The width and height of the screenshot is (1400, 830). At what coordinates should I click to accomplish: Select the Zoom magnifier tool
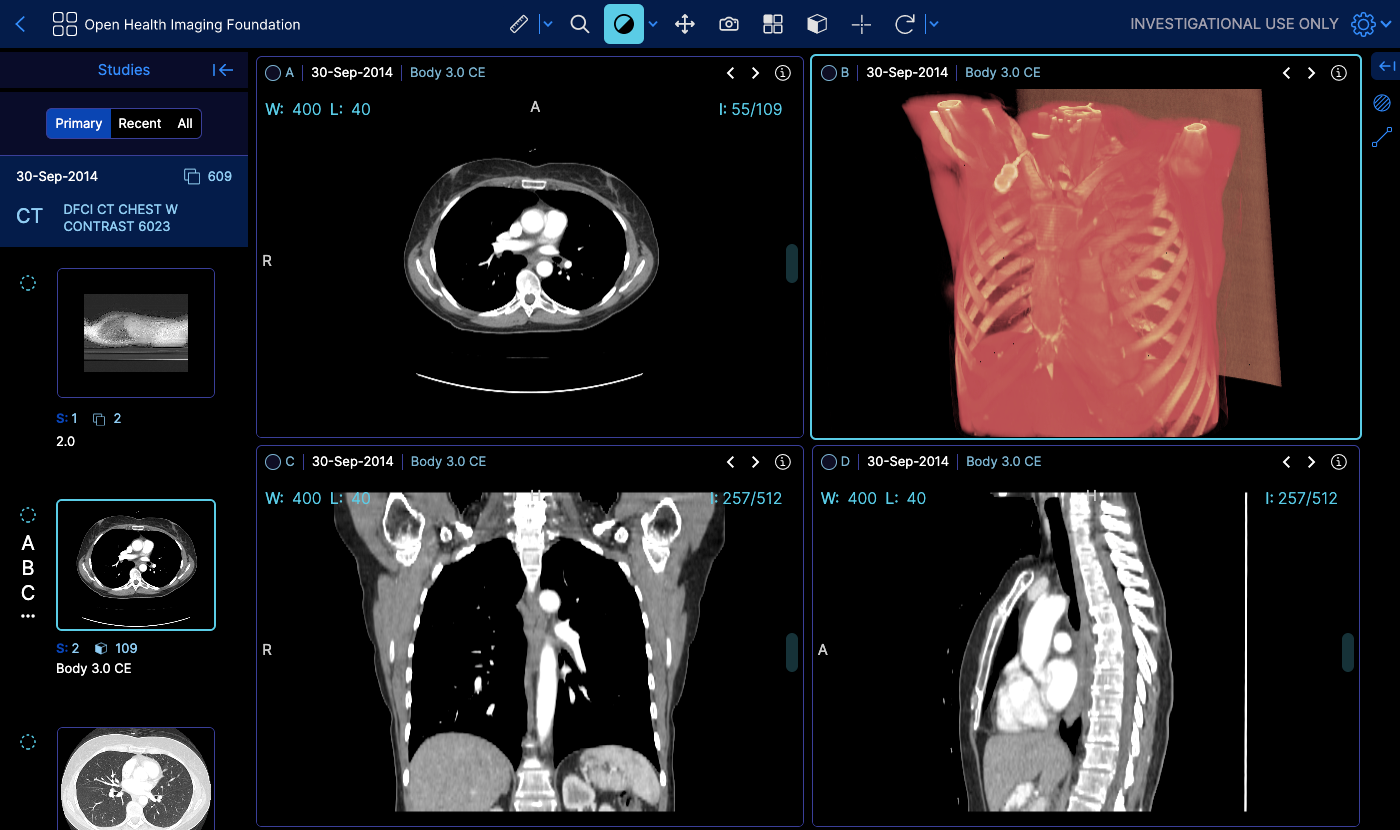click(x=580, y=24)
